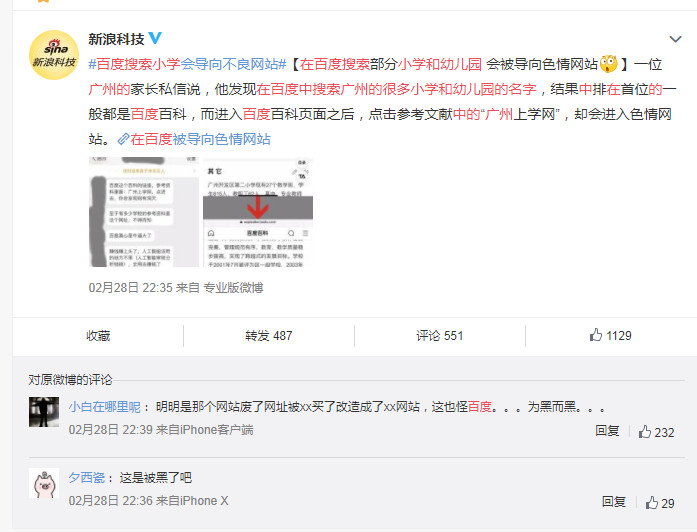The width and height of the screenshot is (697, 532).
Task: Click the 新浪科技 account name
Action: [115, 39]
